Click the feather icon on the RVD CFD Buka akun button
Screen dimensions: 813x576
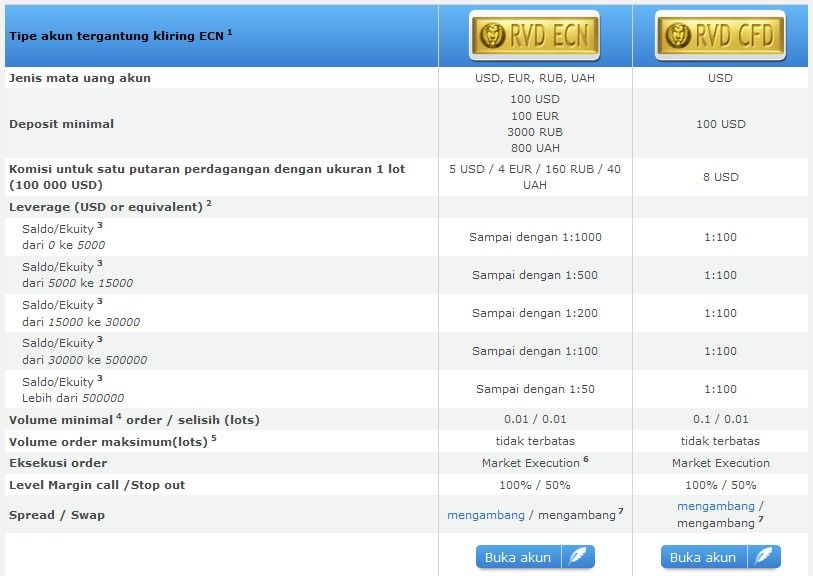763,557
